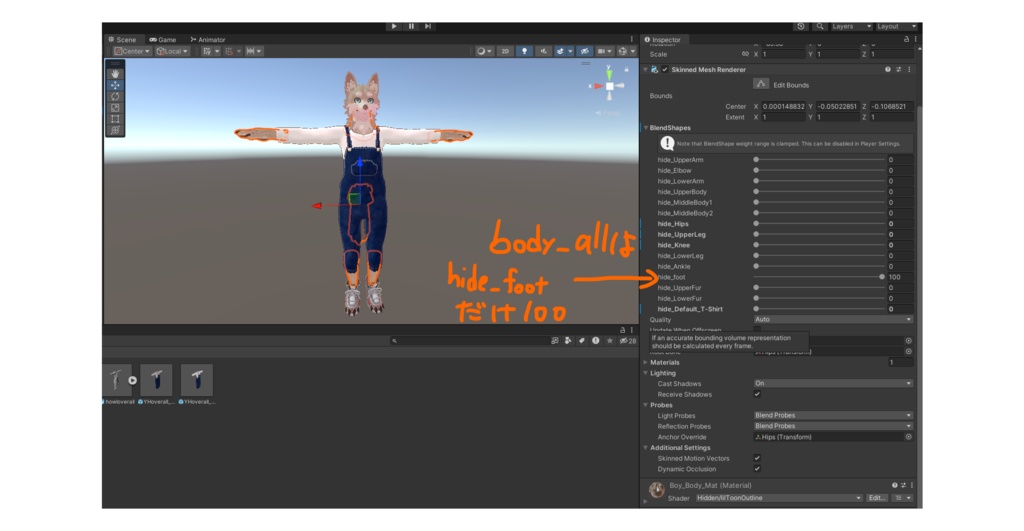The image size is (1024, 531).
Task: Select the Scale tool
Action: (x=116, y=107)
